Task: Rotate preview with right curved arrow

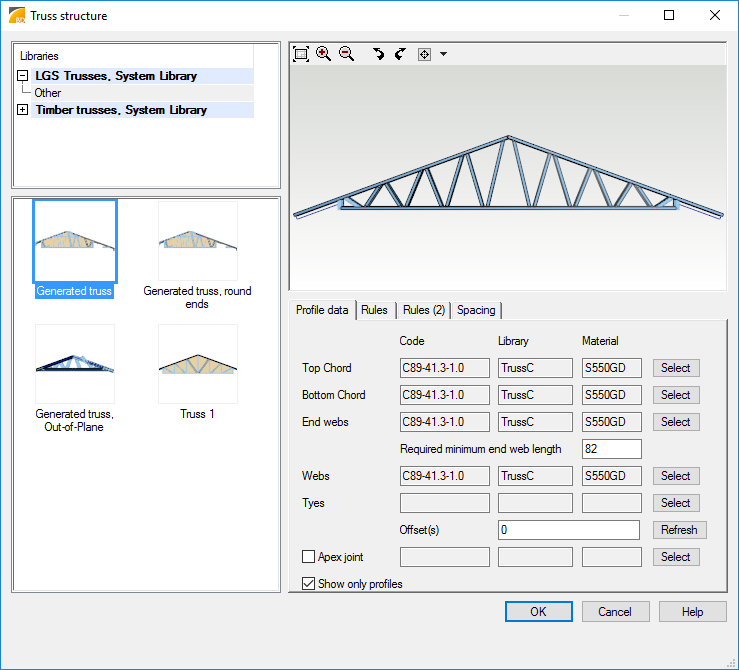Action: (400, 54)
